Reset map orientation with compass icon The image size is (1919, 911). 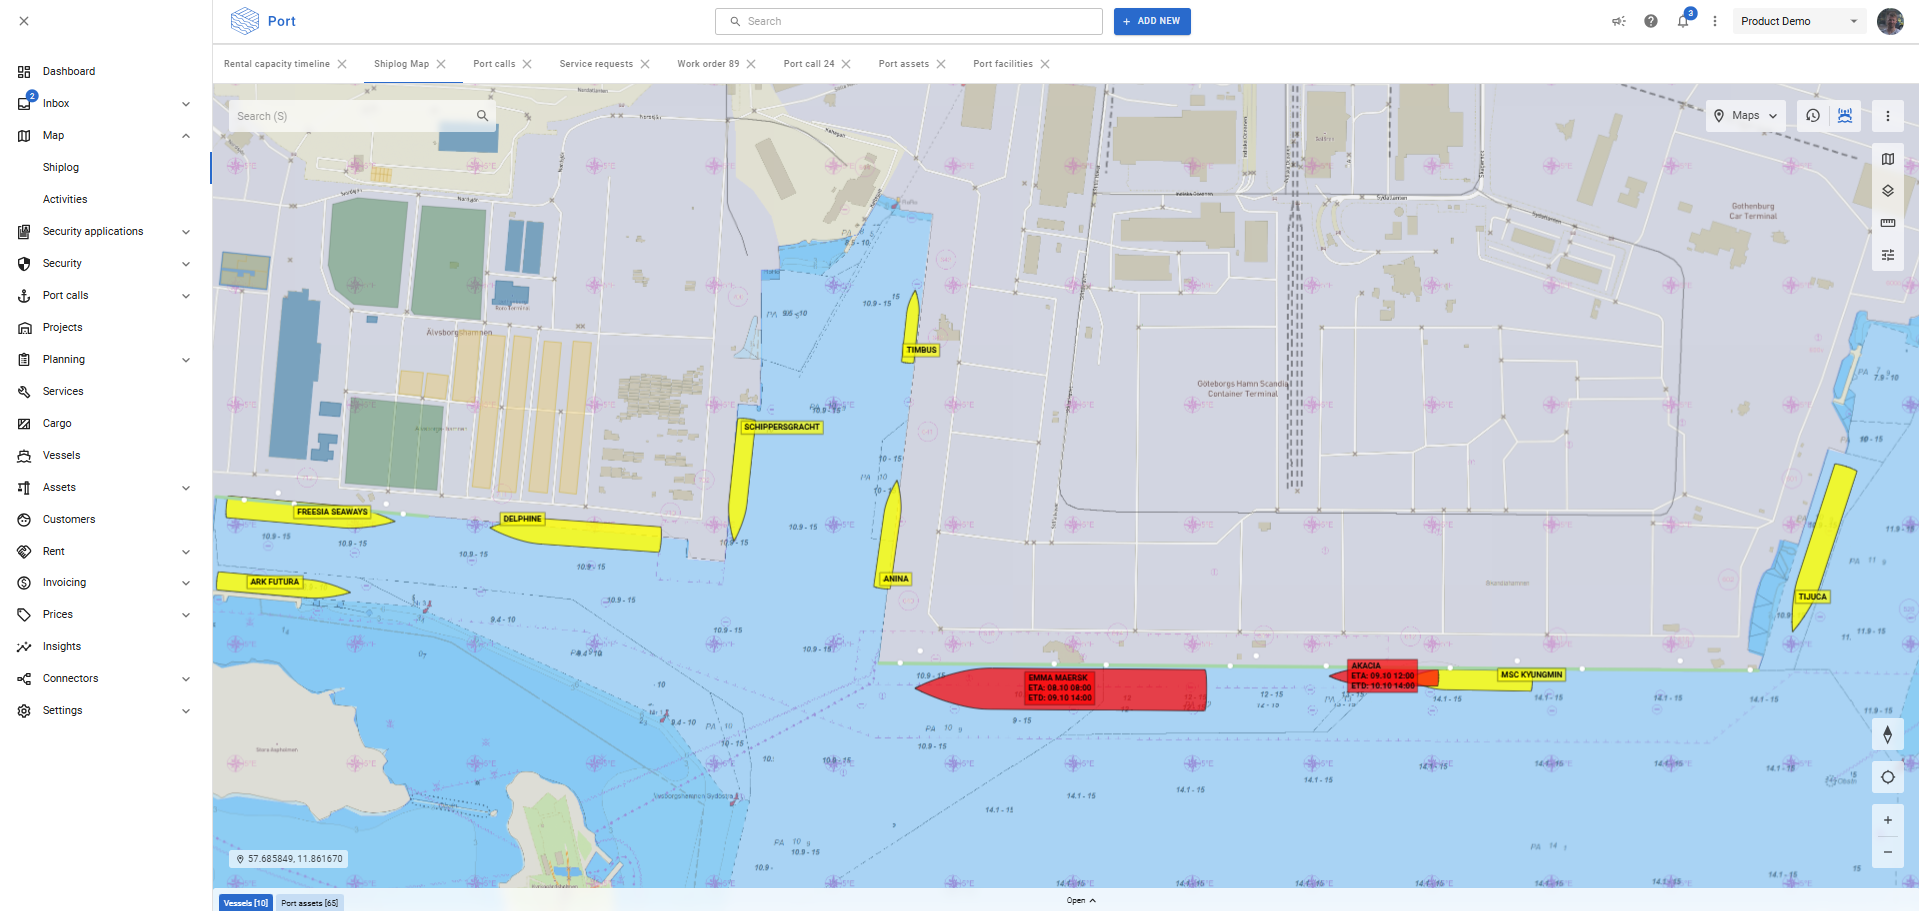tap(1887, 735)
